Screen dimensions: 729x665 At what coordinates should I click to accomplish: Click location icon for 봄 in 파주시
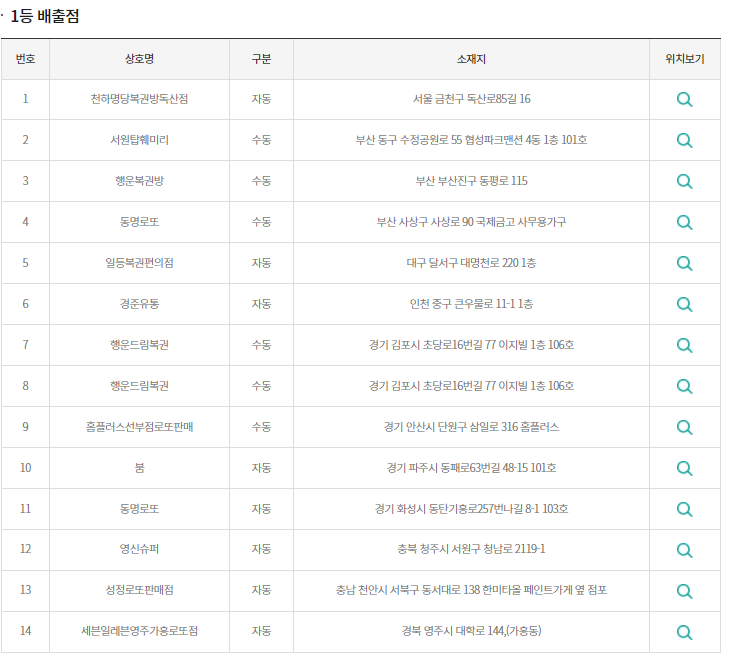(684, 468)
